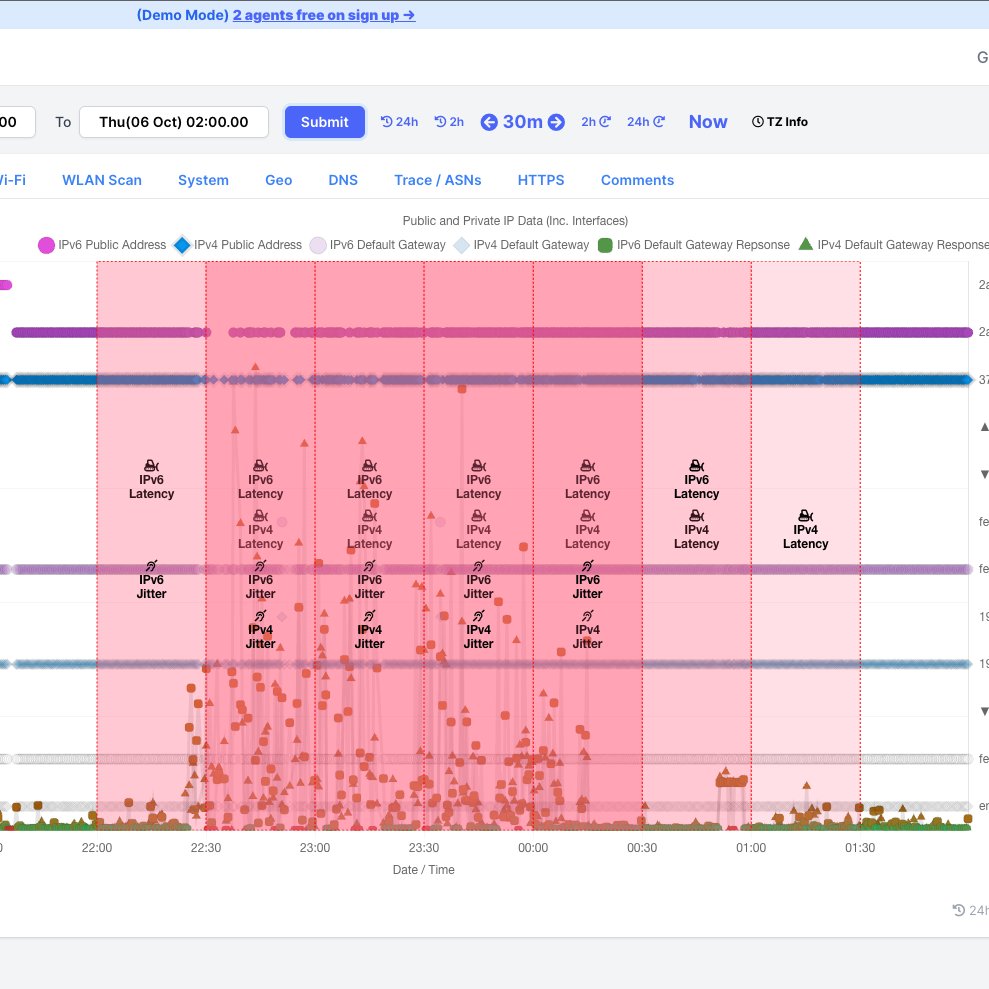Edit the To date field
The width and height of the screenshot is (989, 989).
coord(174,122)
